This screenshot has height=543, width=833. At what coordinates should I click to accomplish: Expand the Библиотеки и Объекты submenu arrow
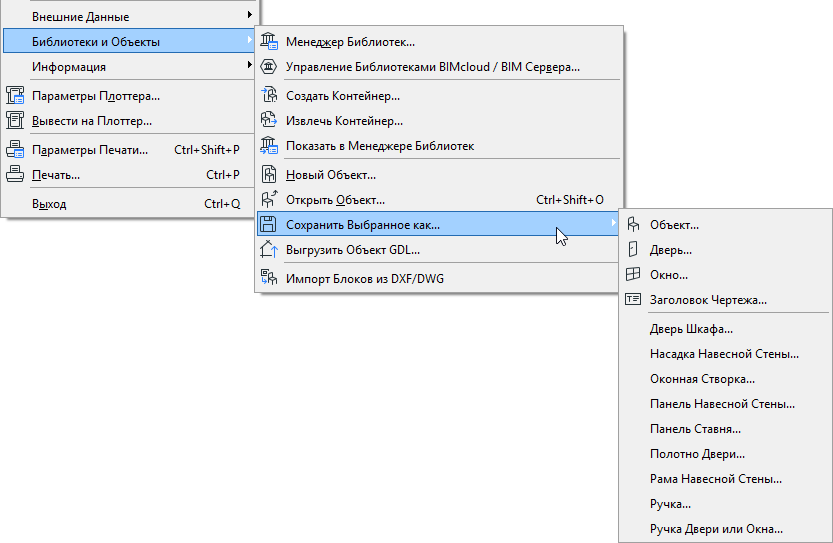249,40
